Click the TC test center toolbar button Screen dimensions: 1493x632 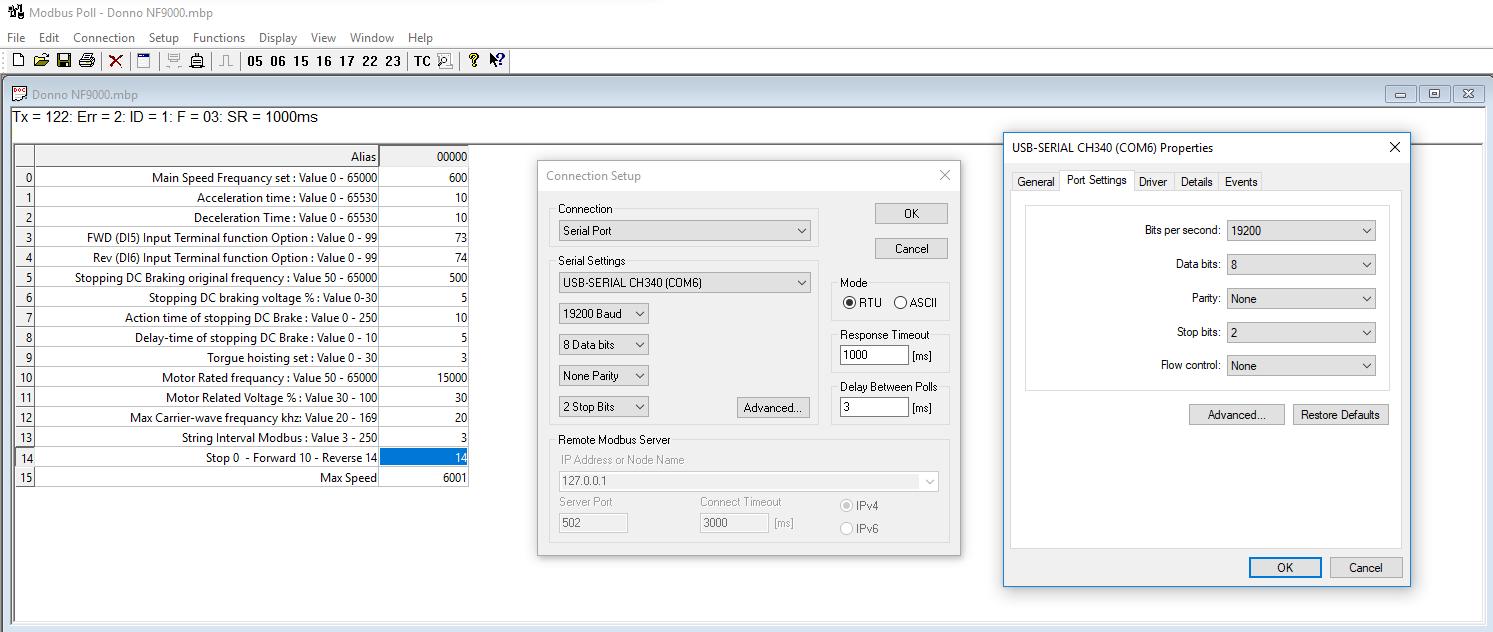[422, 61]
